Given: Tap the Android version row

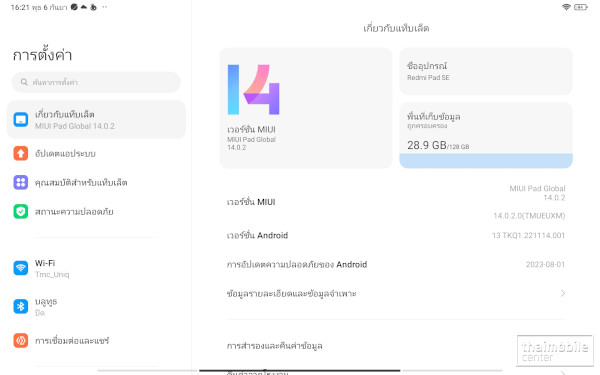Looking at the screenshot, I should coord(396,235).
